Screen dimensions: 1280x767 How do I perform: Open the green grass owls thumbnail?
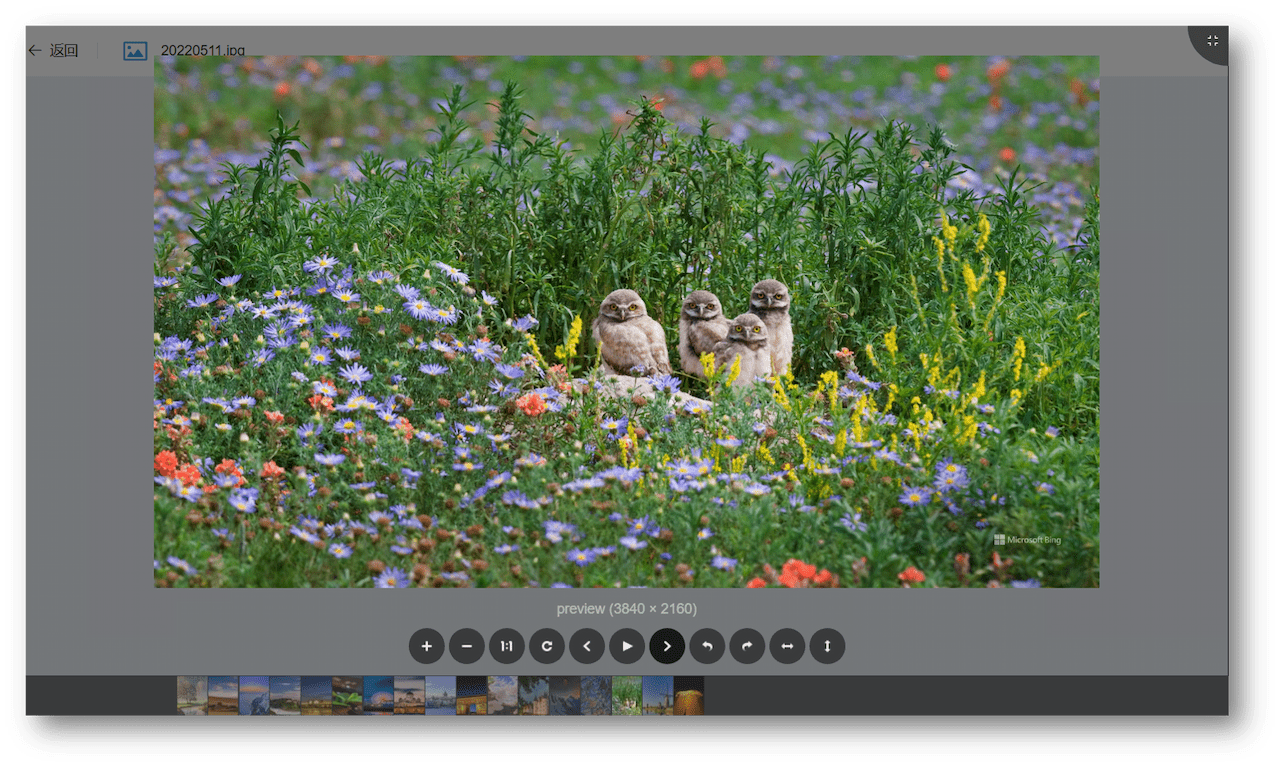[x=627, y=695]
